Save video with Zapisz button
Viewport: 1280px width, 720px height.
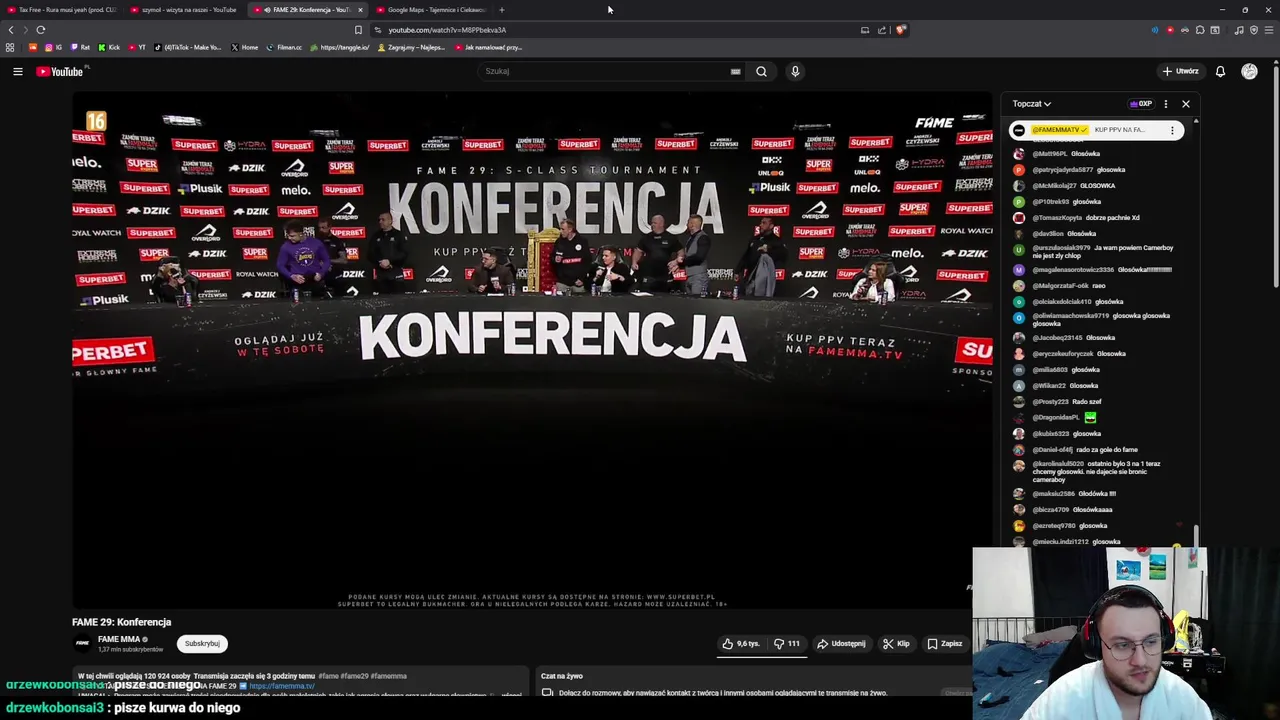(944, 644)
